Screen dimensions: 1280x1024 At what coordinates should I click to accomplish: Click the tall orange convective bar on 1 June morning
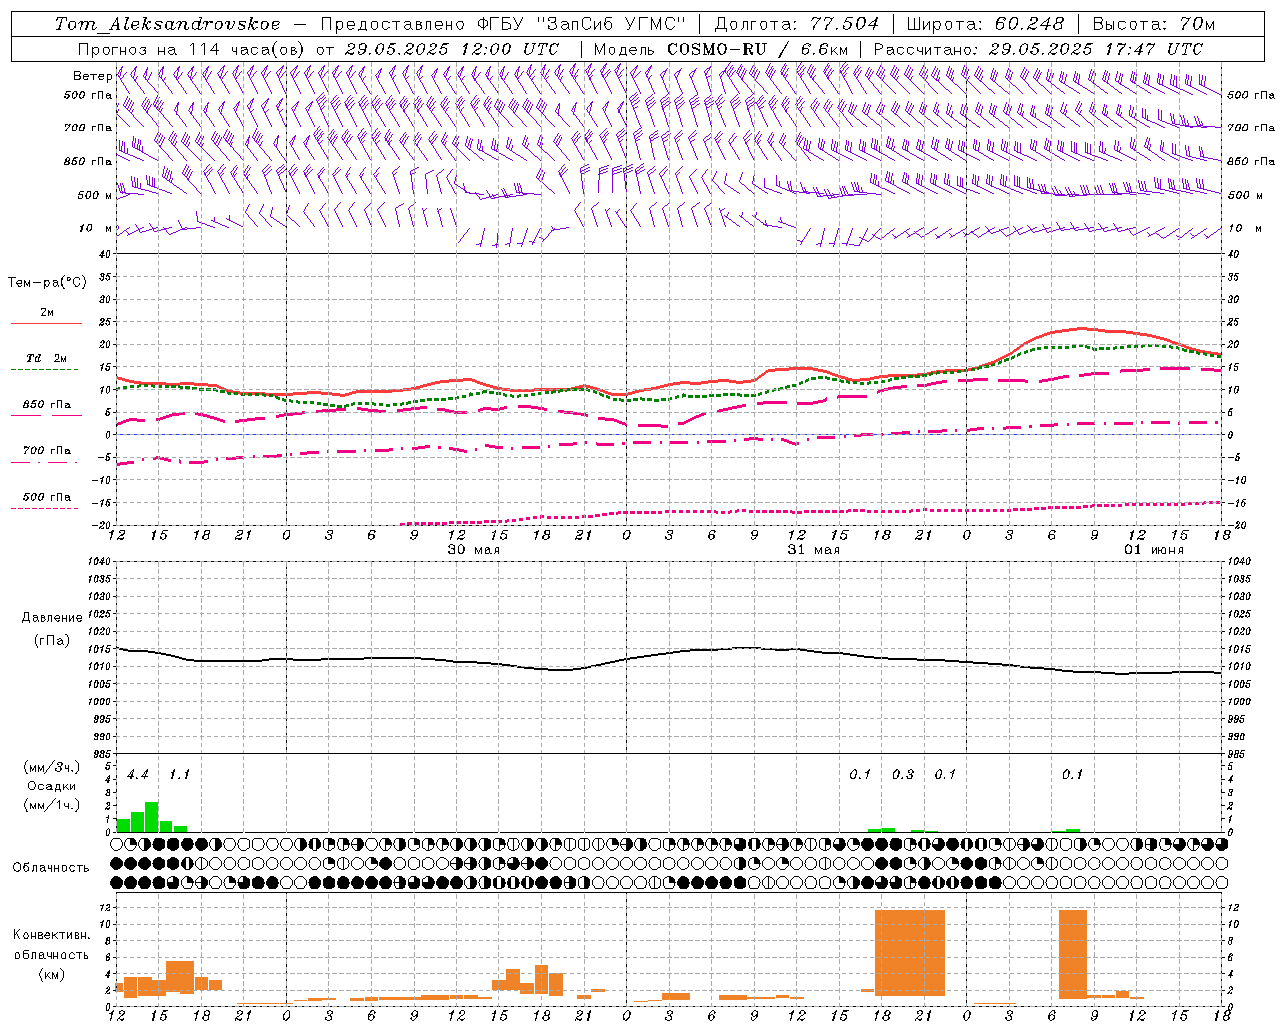click(1073, 954)
